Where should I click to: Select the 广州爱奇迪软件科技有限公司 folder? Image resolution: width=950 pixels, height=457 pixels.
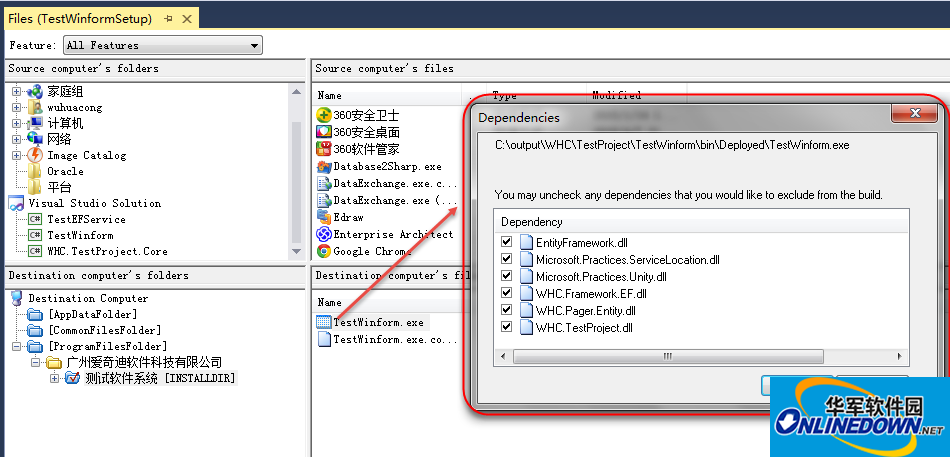(x=144, y=362)
